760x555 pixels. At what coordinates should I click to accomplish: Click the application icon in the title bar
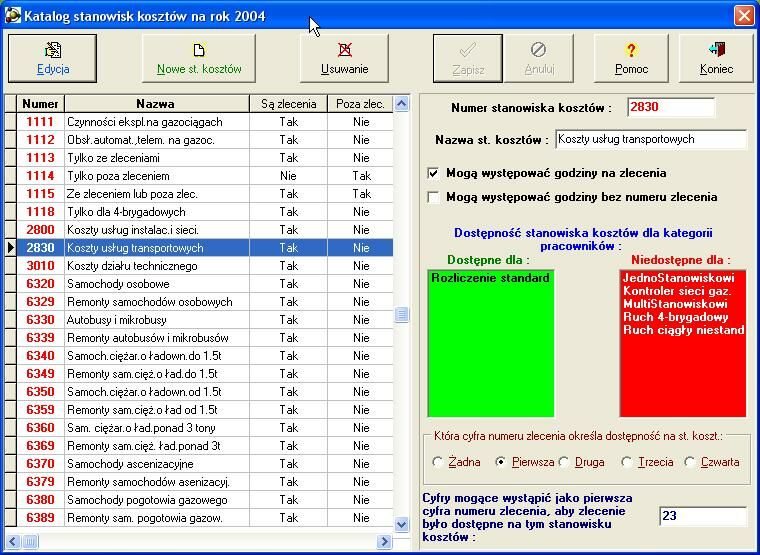pyautogui.click(x=13, y=16)
